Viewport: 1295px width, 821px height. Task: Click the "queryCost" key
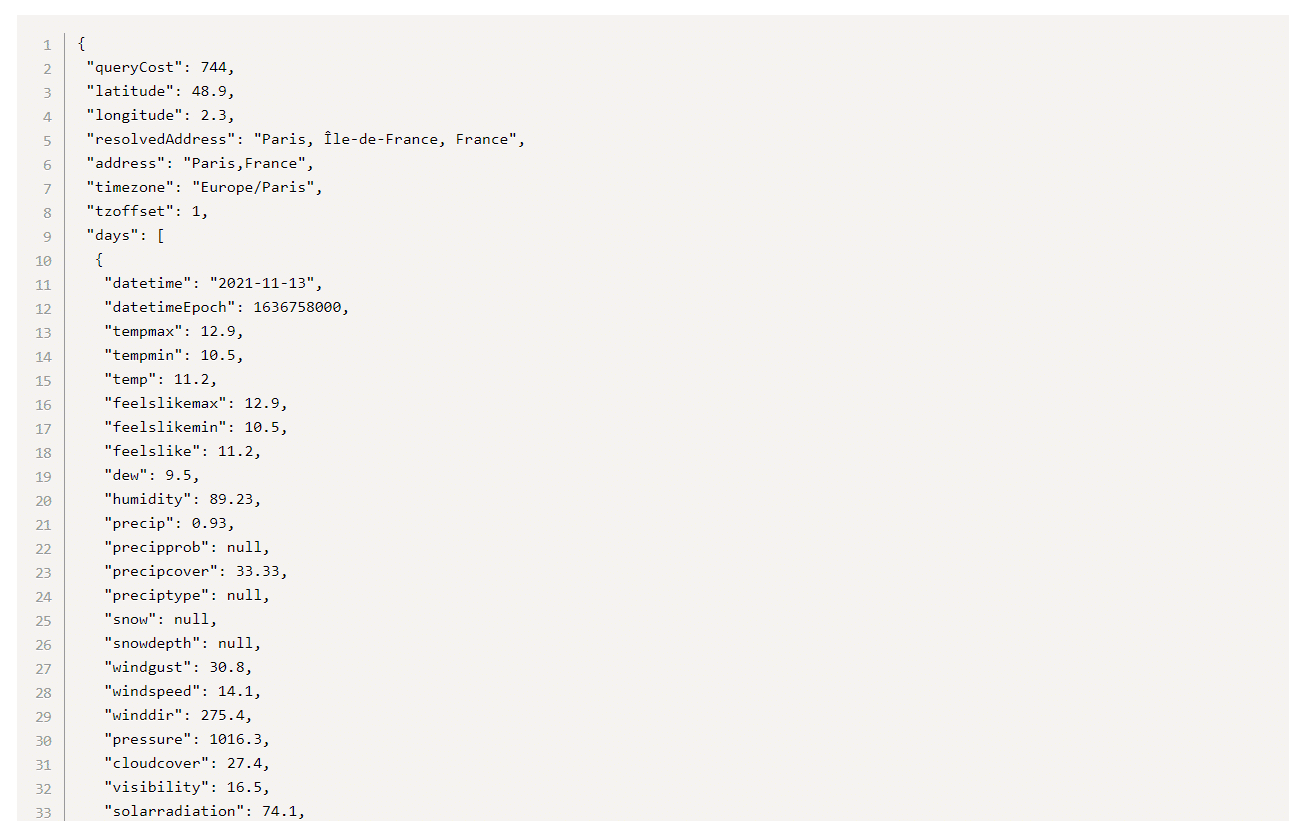(130, 68)
